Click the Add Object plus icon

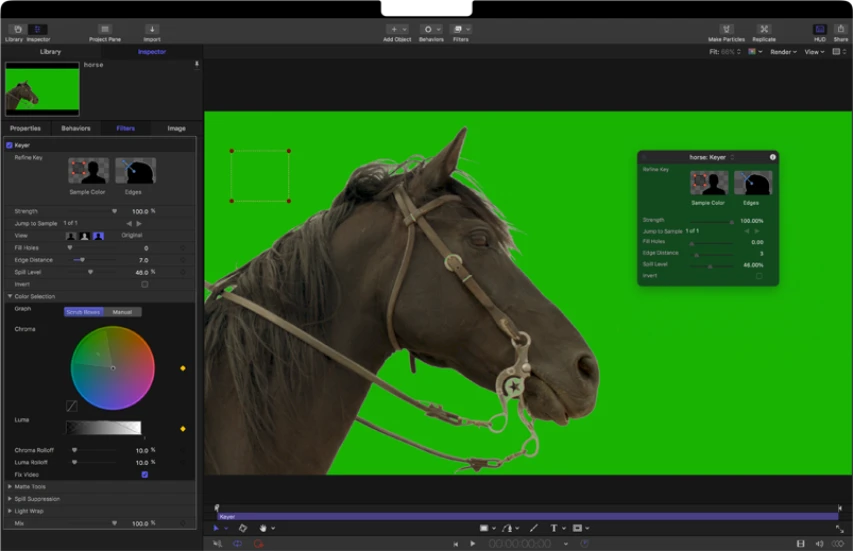coord(394,29)
